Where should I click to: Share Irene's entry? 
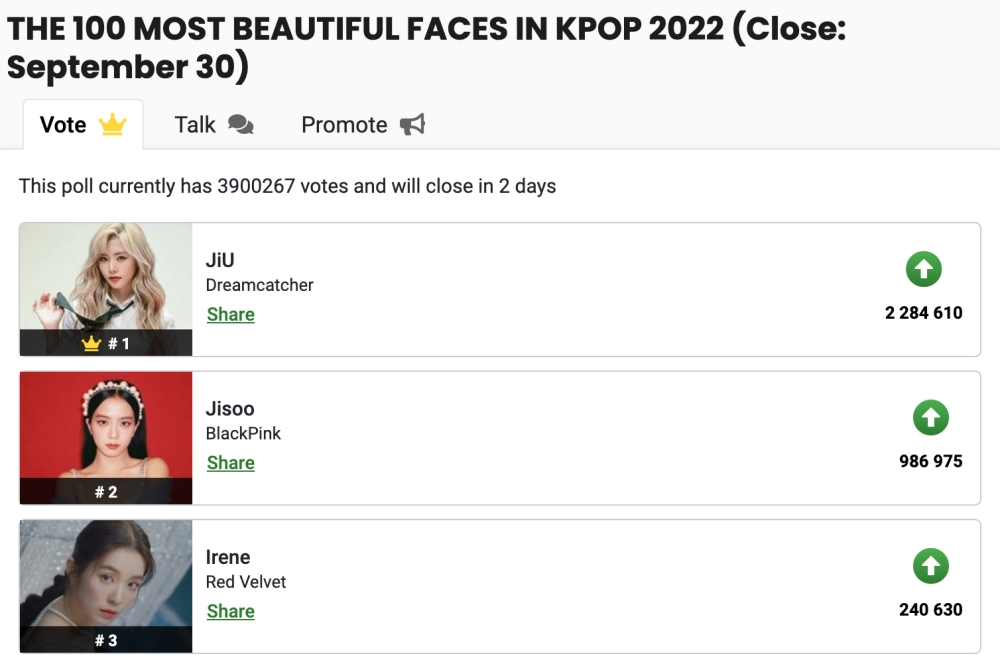[230, 611]
